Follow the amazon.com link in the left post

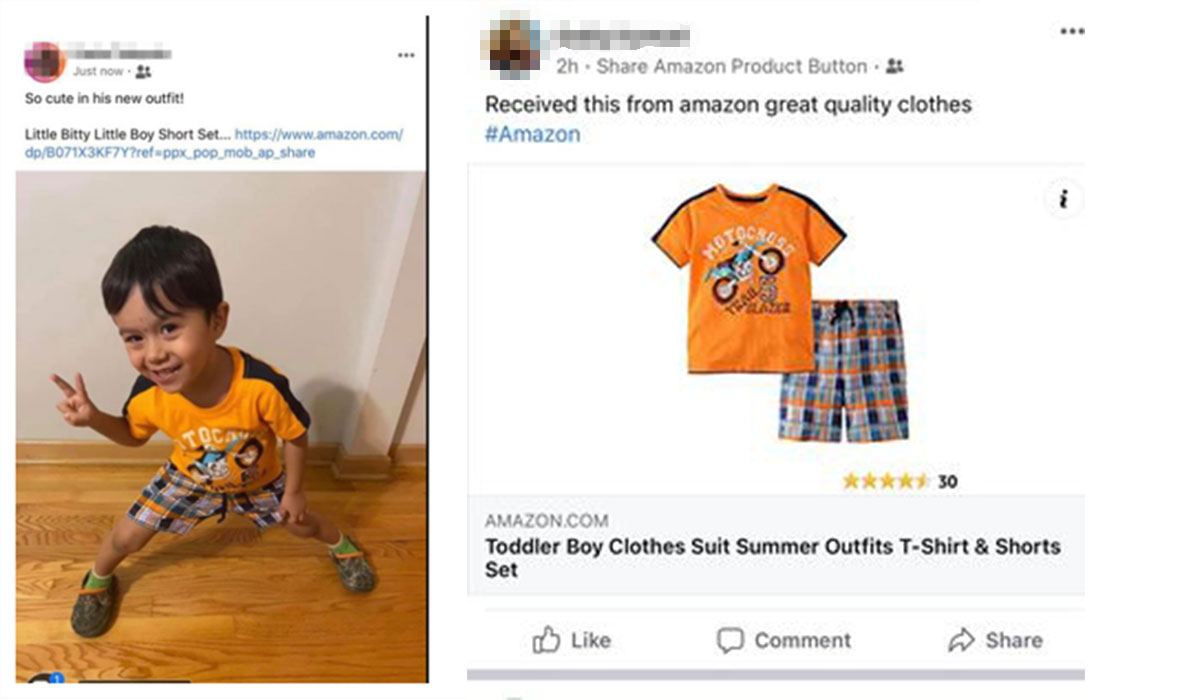coord(318,134)
